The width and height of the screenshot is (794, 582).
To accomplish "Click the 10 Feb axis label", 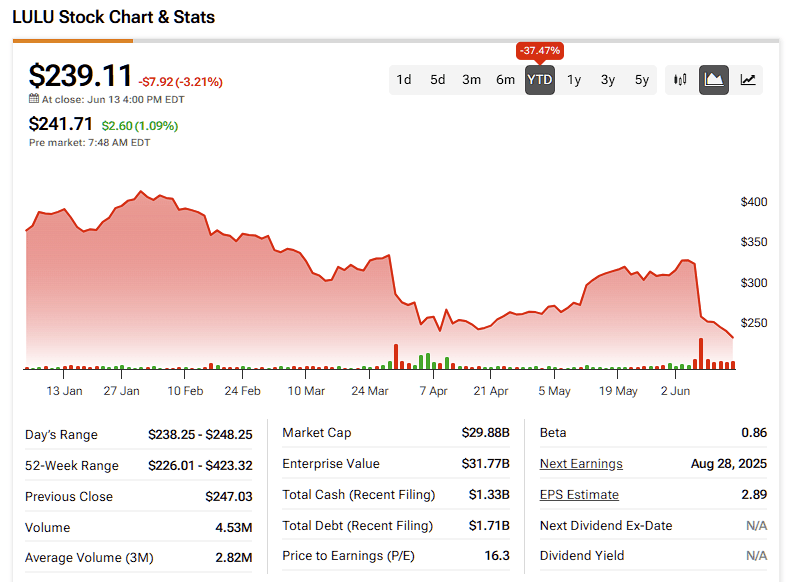I will click(185, 391).
